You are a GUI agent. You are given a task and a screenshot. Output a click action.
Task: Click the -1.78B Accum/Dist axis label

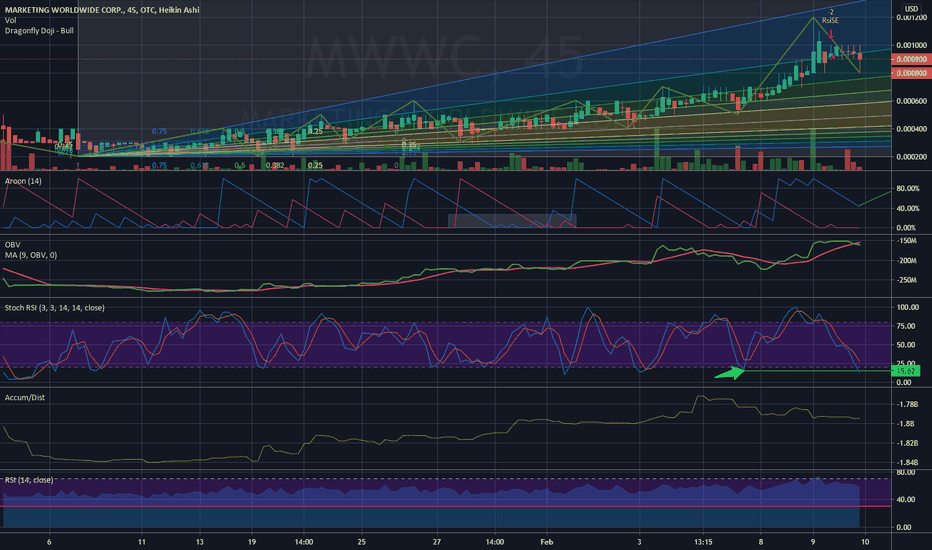pyautogui.click(x=907, y=404)
